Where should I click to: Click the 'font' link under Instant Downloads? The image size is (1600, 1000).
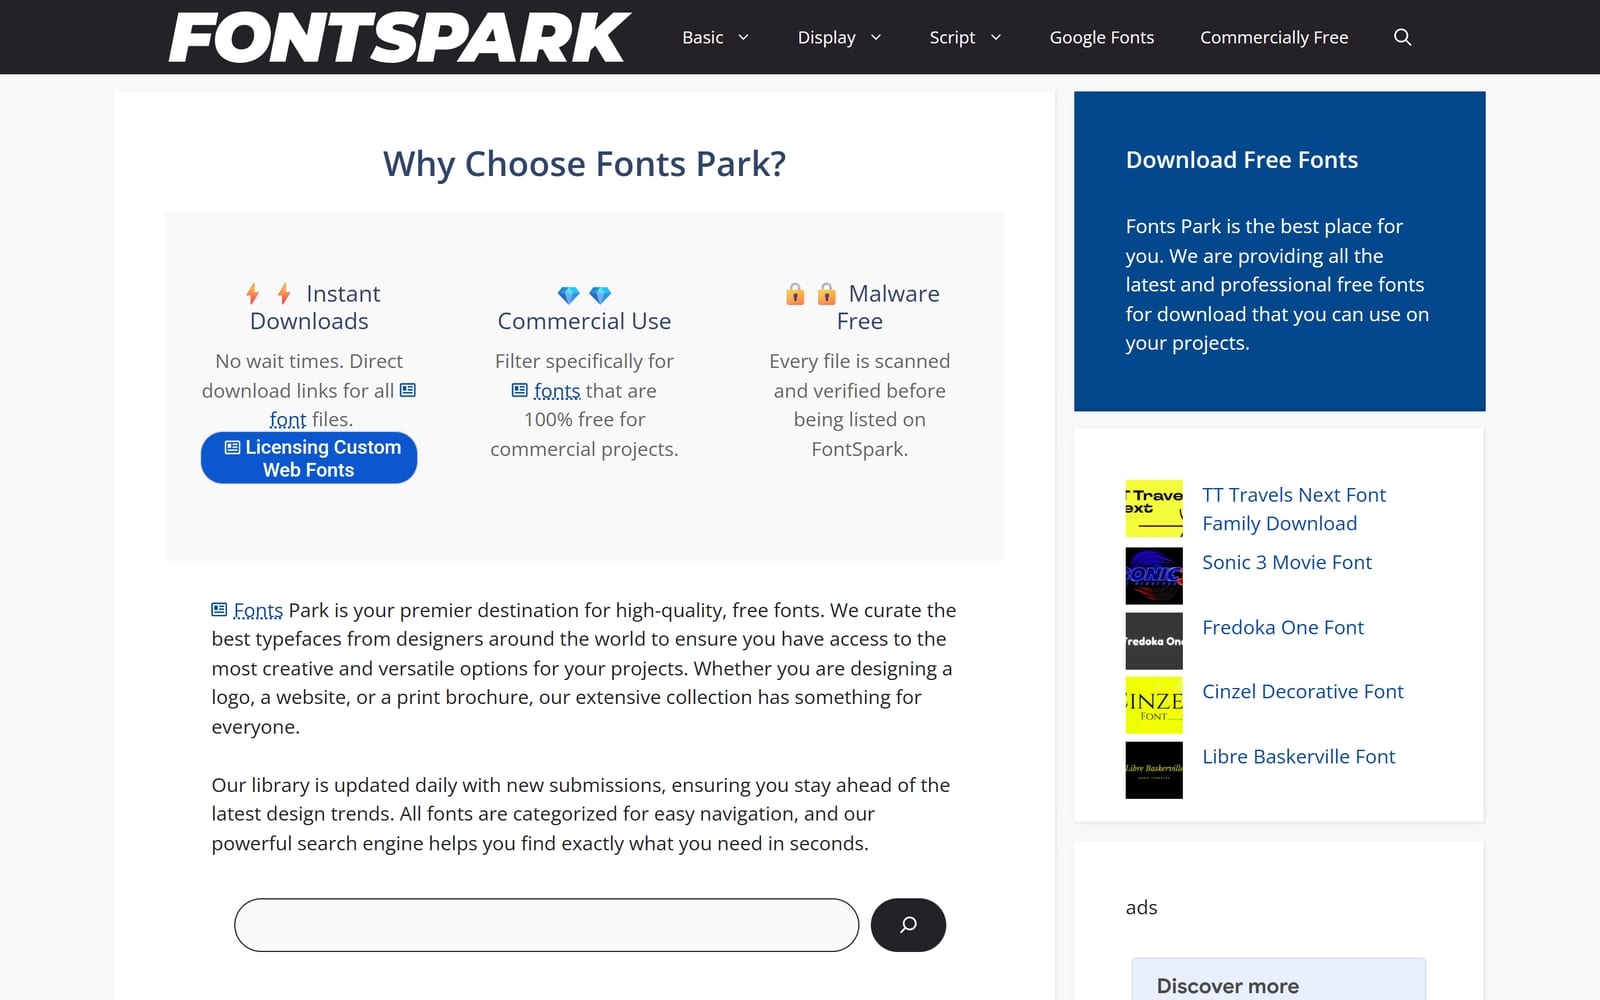click(288, 420)
